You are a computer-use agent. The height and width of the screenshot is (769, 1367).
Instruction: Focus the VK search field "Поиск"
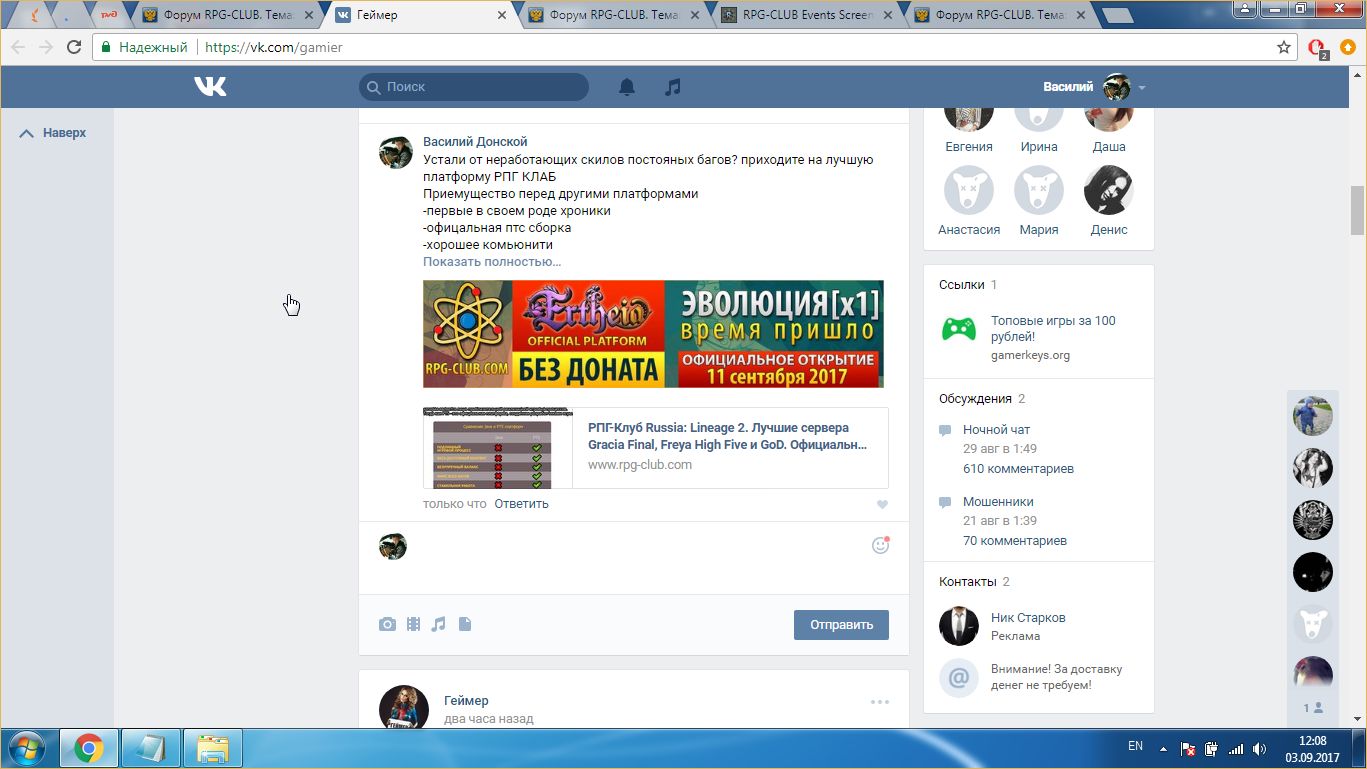[x=474, y=87]
